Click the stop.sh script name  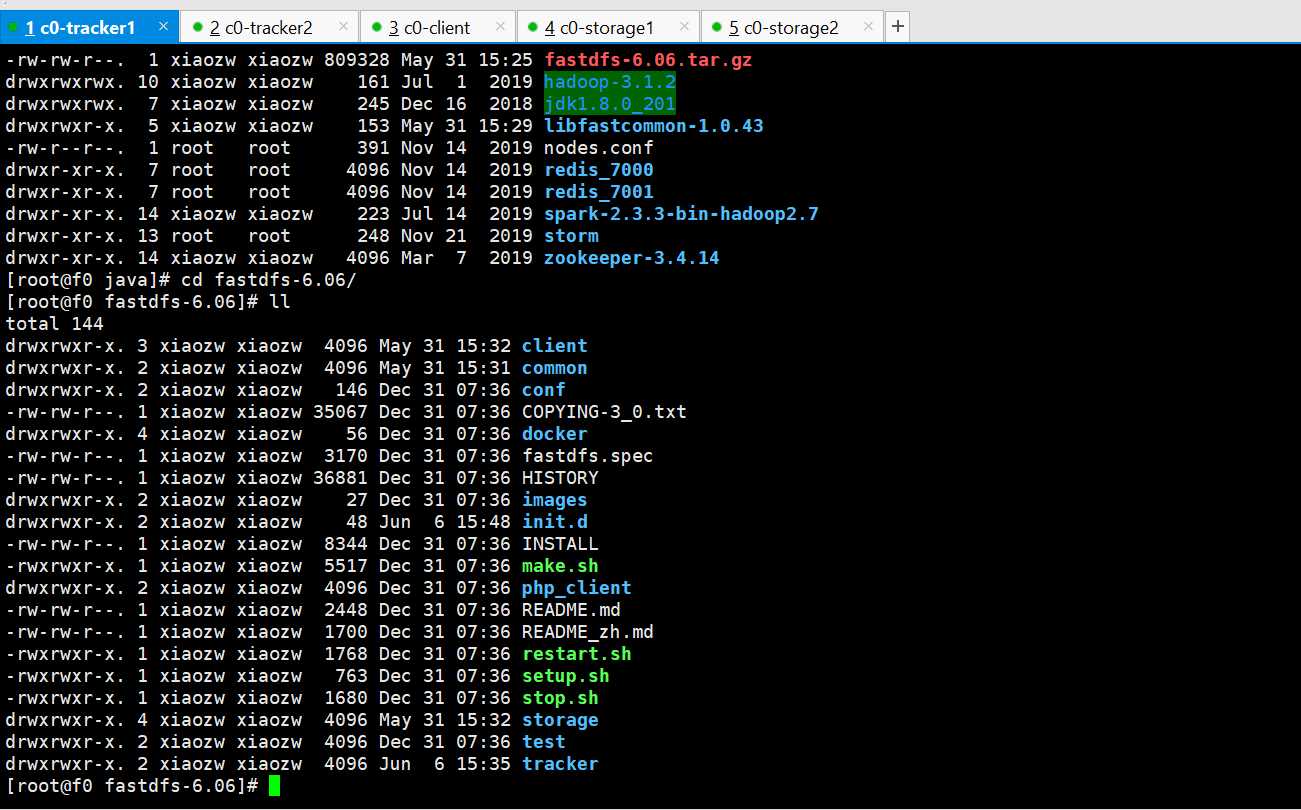(560, 698)
